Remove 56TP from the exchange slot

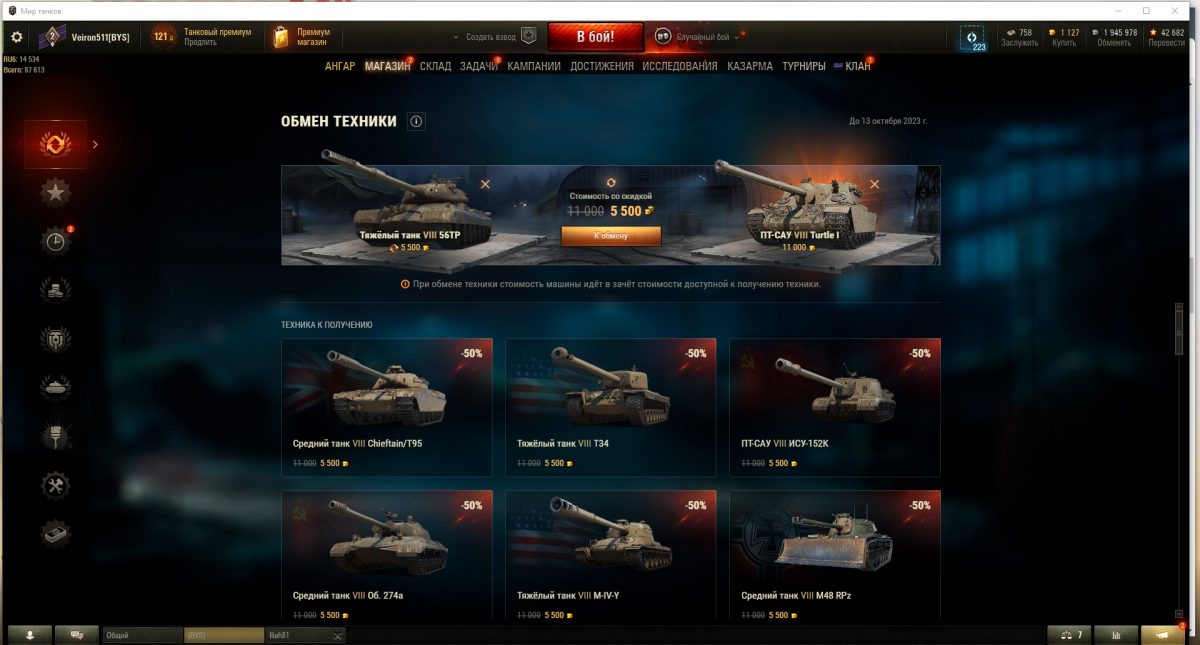click(485, 184)
